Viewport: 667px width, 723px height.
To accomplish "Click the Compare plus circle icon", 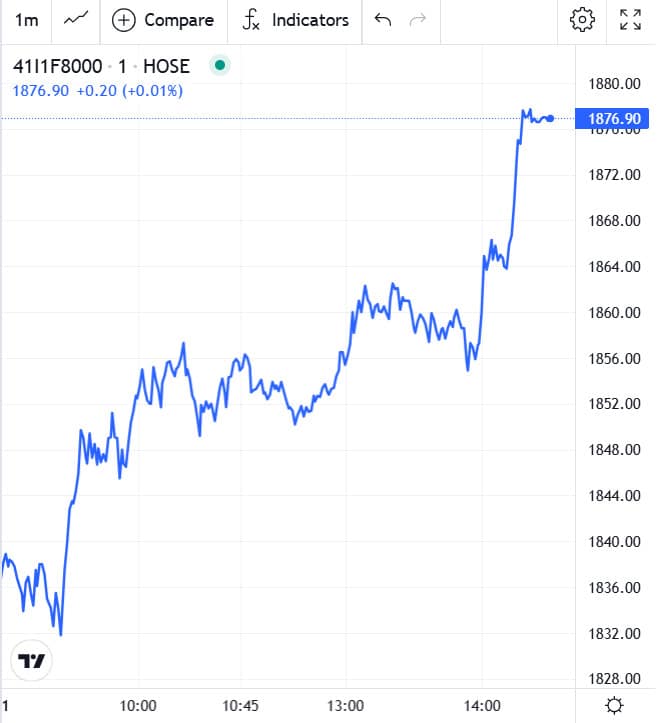I will coord(124,20).
